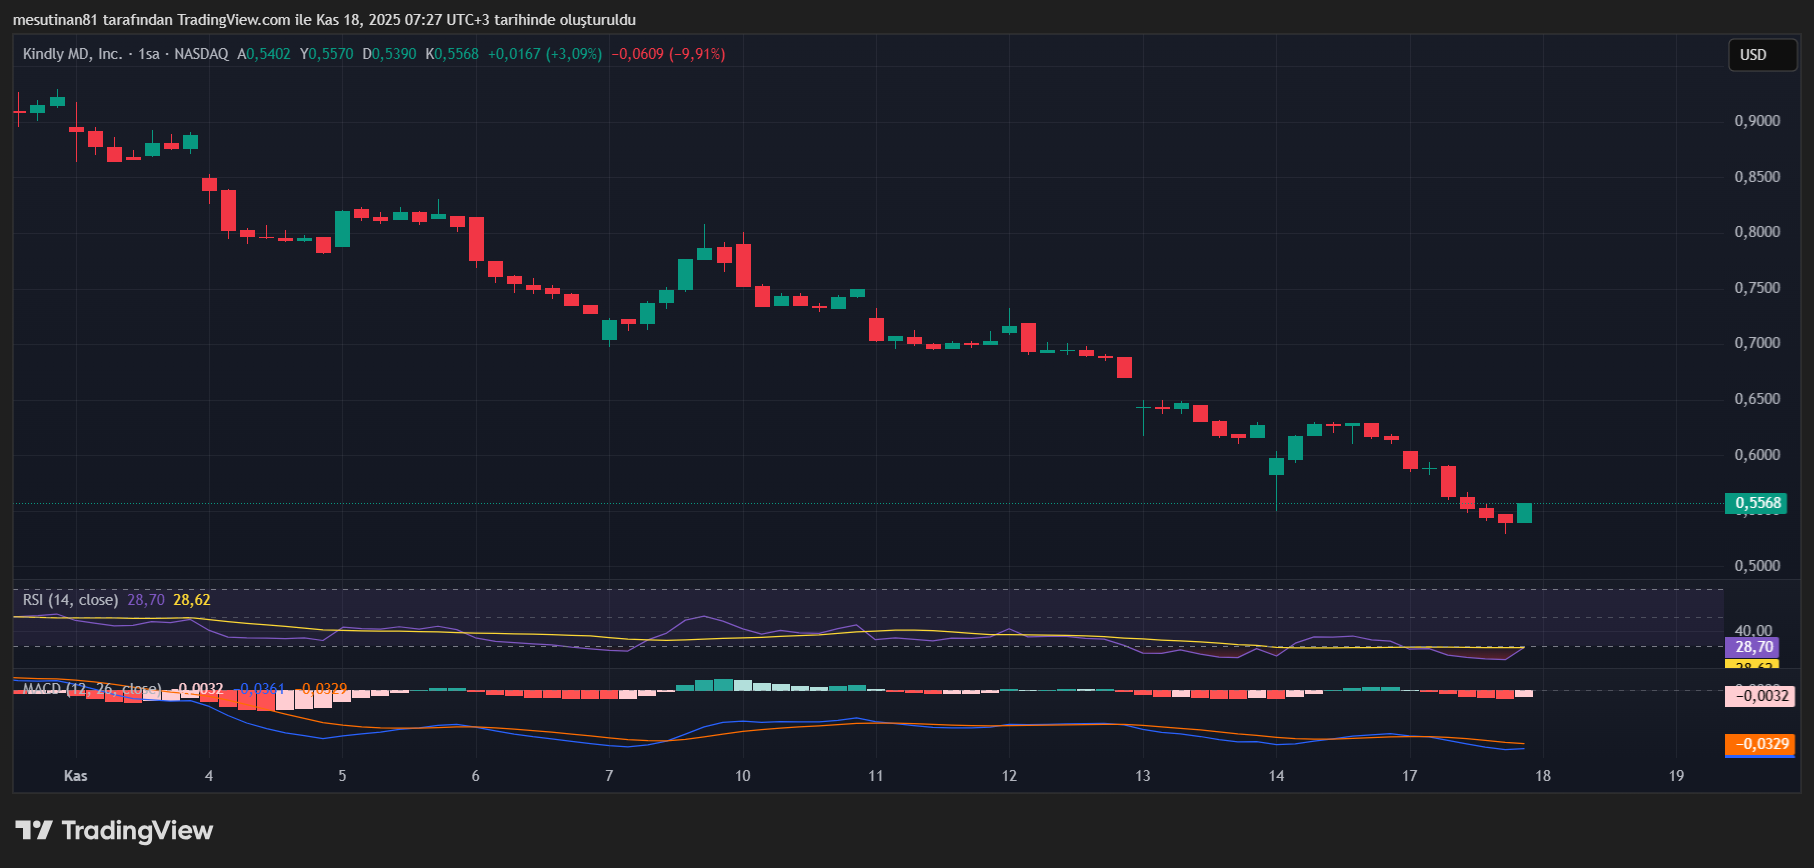
Task: Click the pink -0,0032 MACD histogram tag
Action: pyautogui.click(x=1759, y=696)
